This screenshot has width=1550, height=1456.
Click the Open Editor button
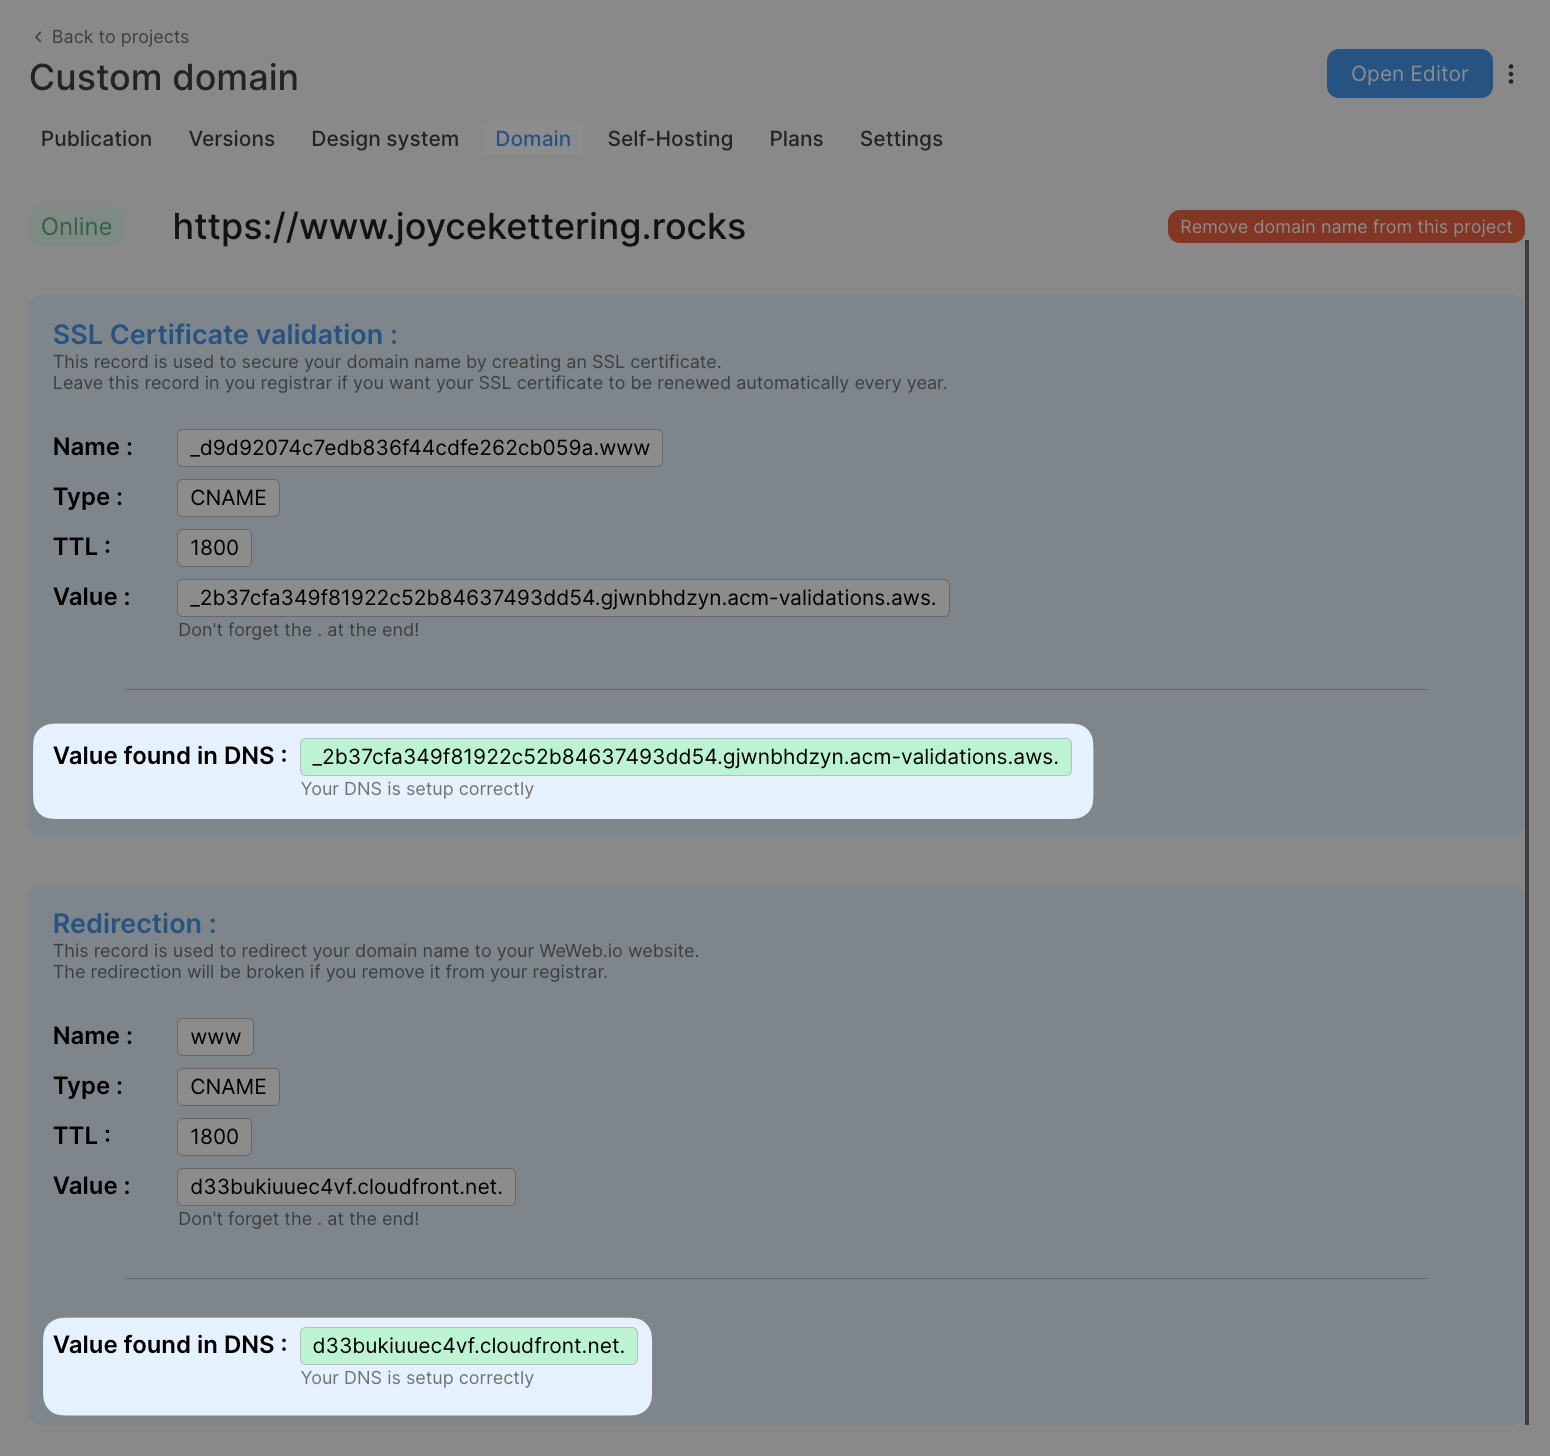coord(1409,73)
